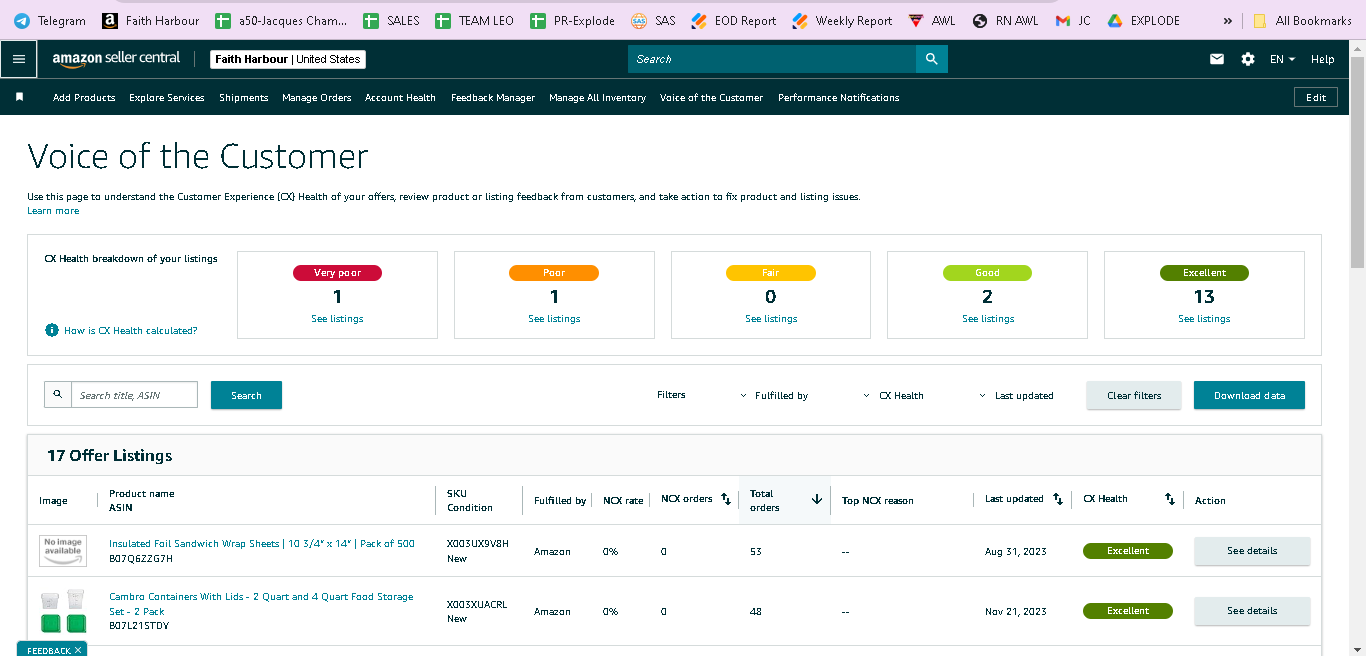Click the bookmark flag icon in nav bar
The image size is (1366, 656).
19,97
